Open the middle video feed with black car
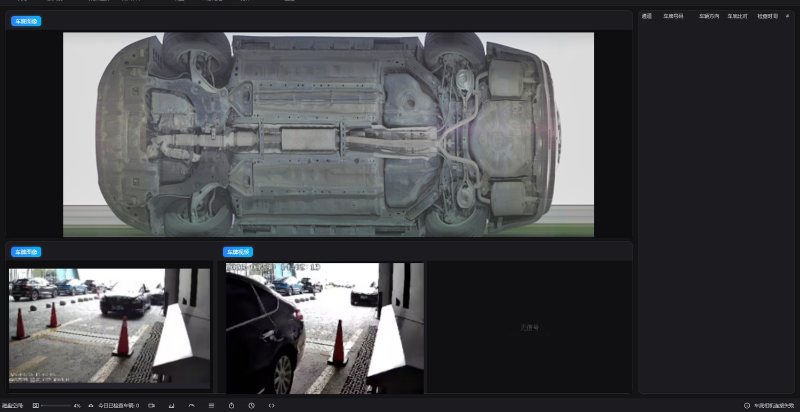Viewport: 800px width, 412px height. point(324,328)
